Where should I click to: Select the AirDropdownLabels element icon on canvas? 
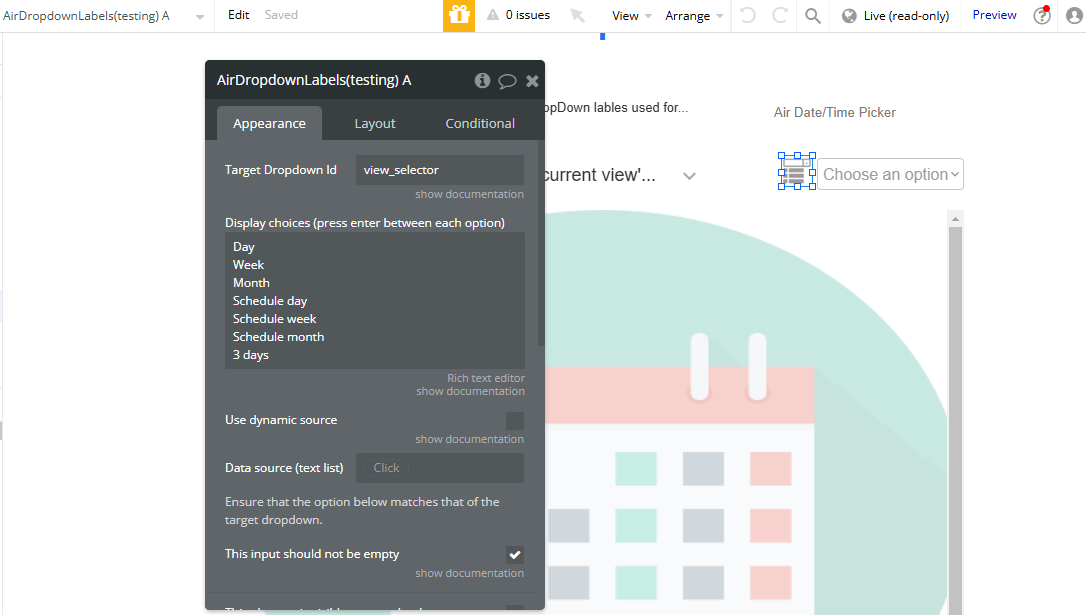[796, 172]
